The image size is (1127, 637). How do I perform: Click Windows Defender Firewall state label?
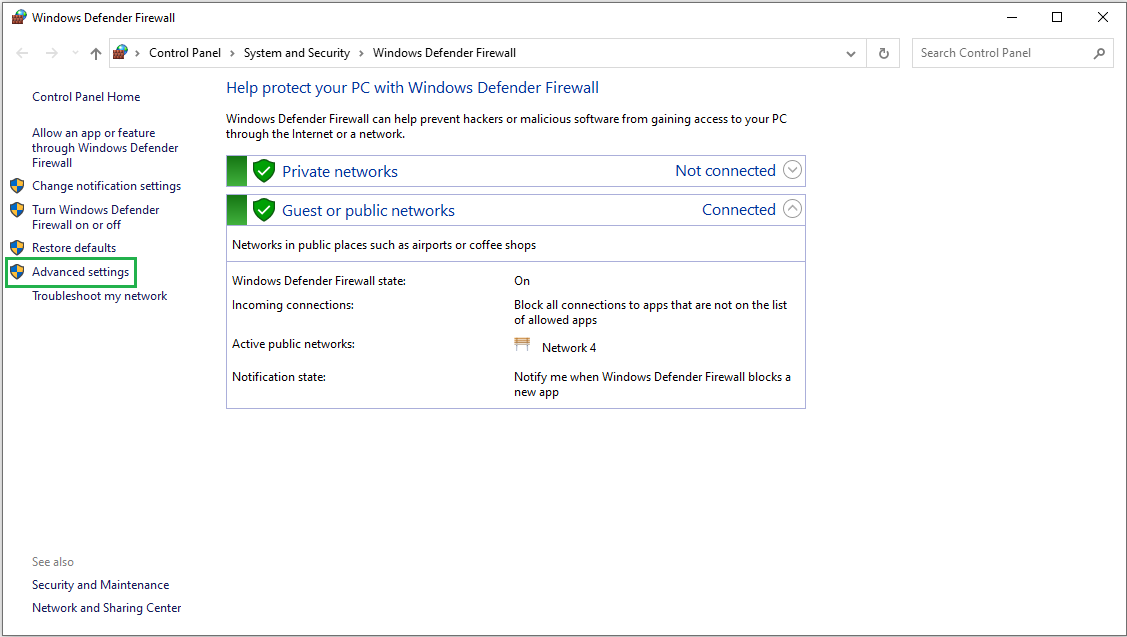point(319,281)
